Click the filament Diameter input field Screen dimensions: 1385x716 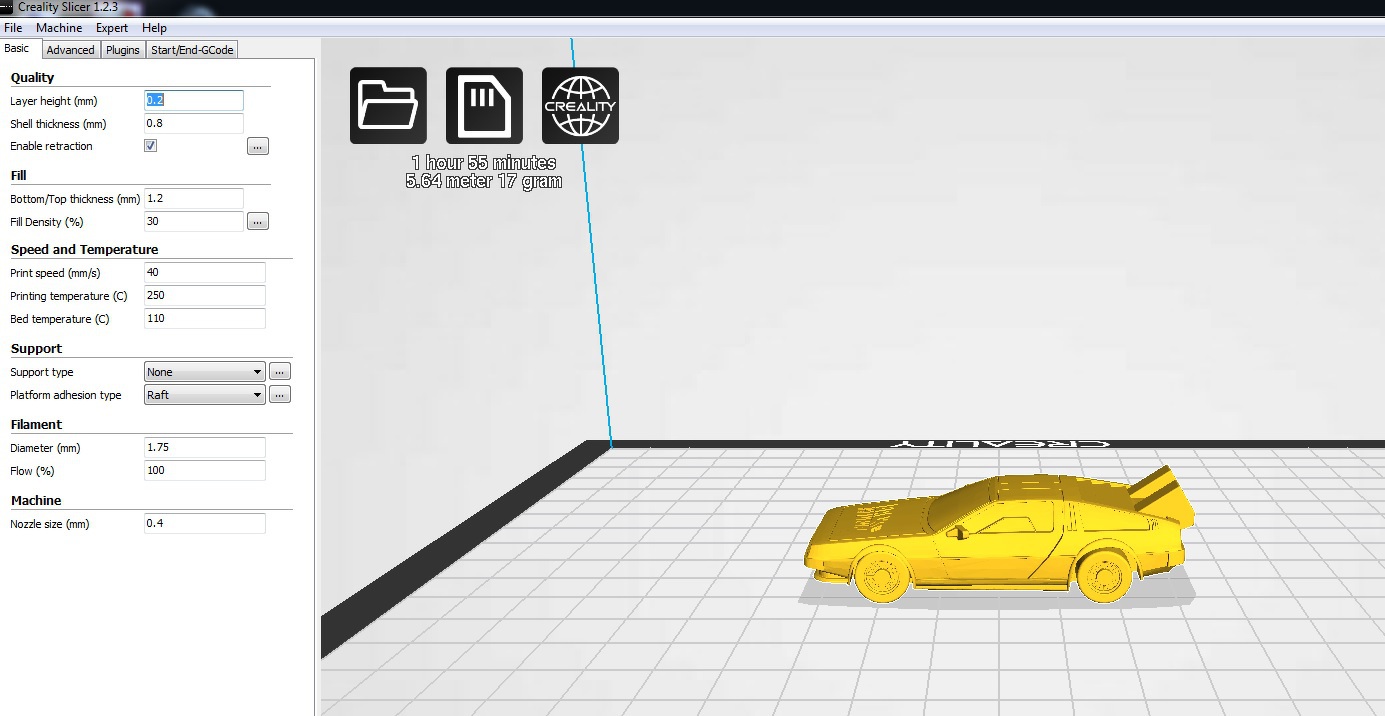pyautogui.click(x=205, y=448)
